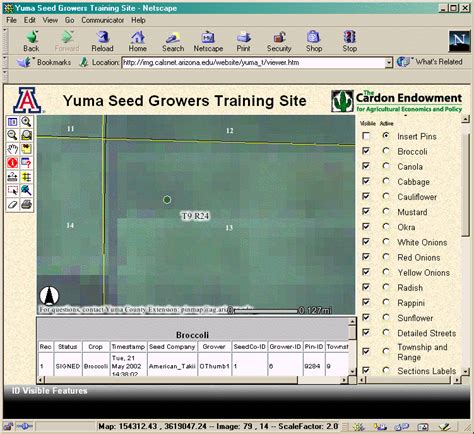Open the Security toolbar button
The image size is (474, 434).
(x=279, y=41)
